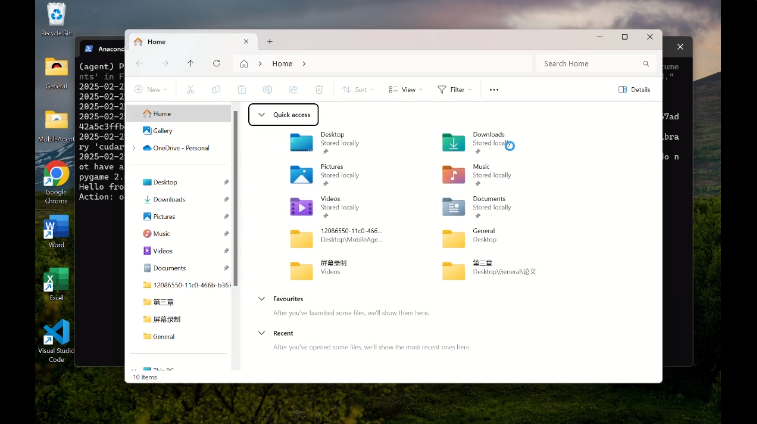Screen dimensions: 757x424
Task: Click the Delete trash icon
Action: (319, 89)
